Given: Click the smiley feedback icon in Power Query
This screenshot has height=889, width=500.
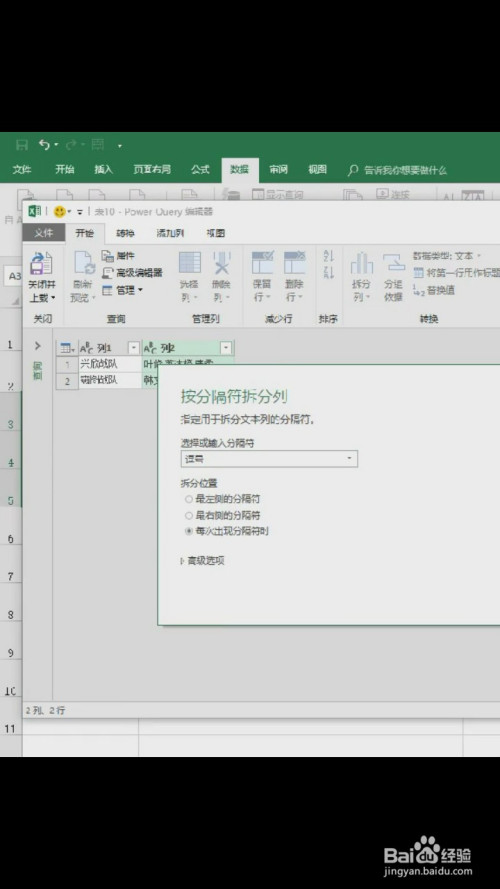Looking at the screenshot, I should (x=59, y=211).
